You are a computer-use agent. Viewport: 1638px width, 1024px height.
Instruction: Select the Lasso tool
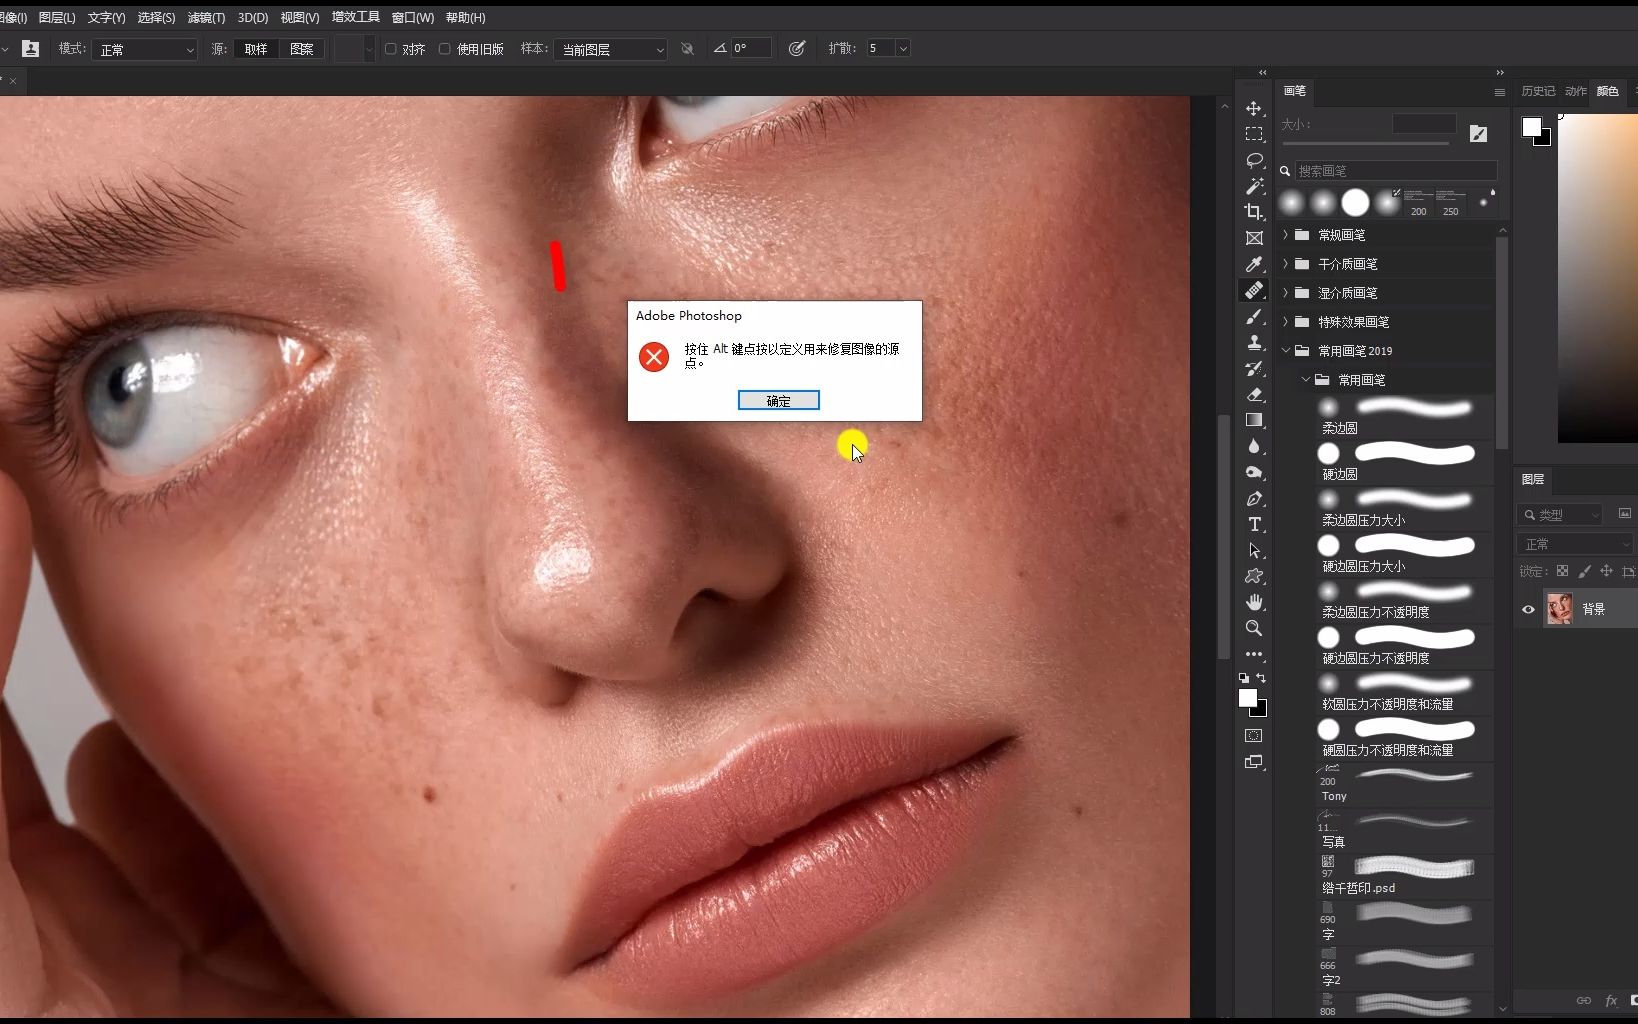pyautogui.click(x=1254, y=160)
